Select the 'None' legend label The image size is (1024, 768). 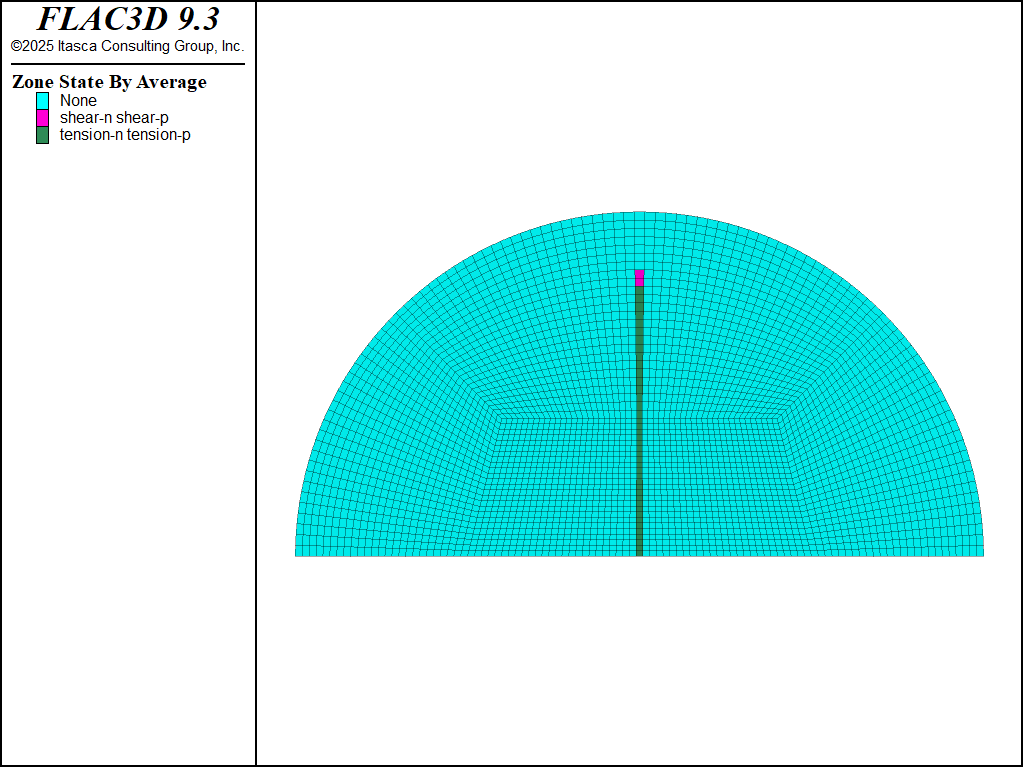78,101
